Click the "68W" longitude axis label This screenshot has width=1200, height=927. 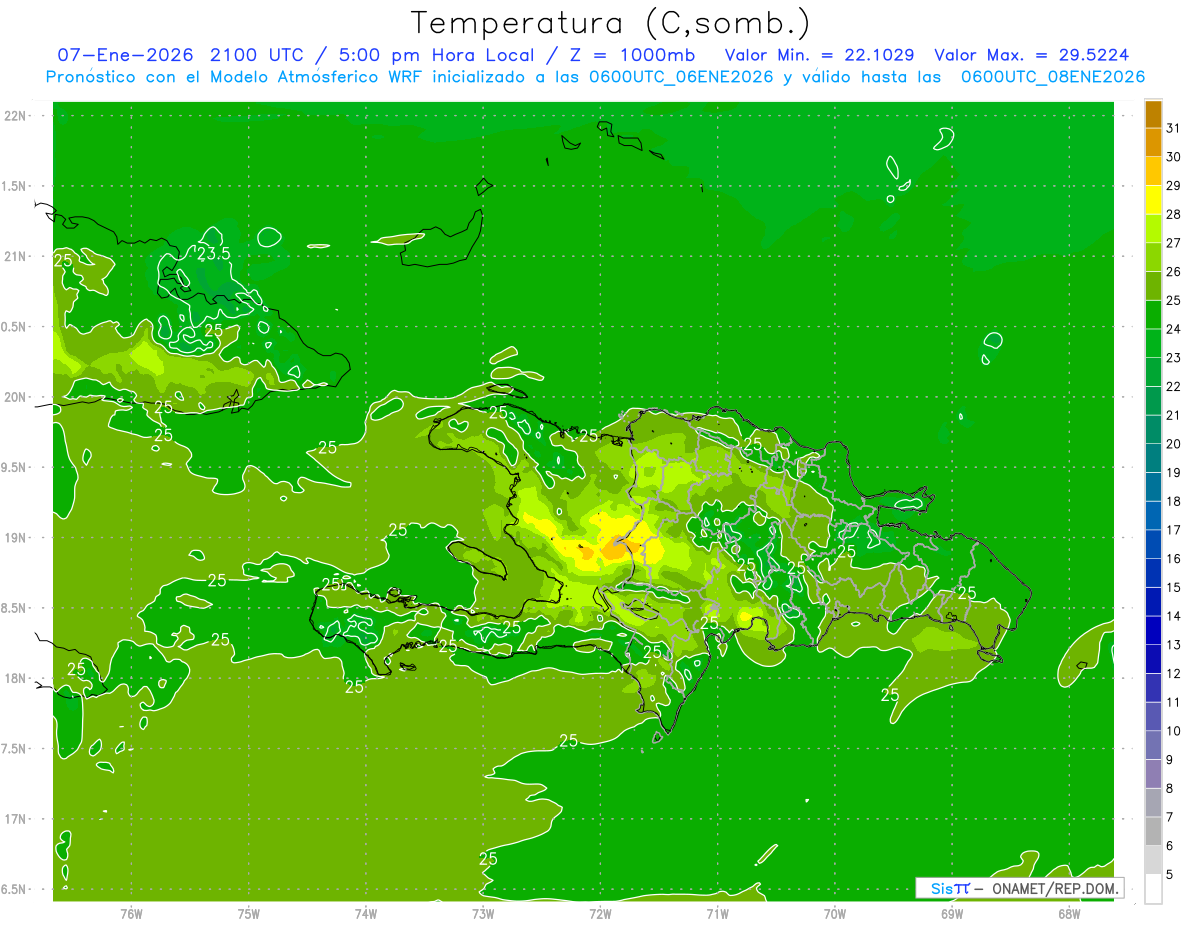pyautogui.click(x=1069, y=913)
